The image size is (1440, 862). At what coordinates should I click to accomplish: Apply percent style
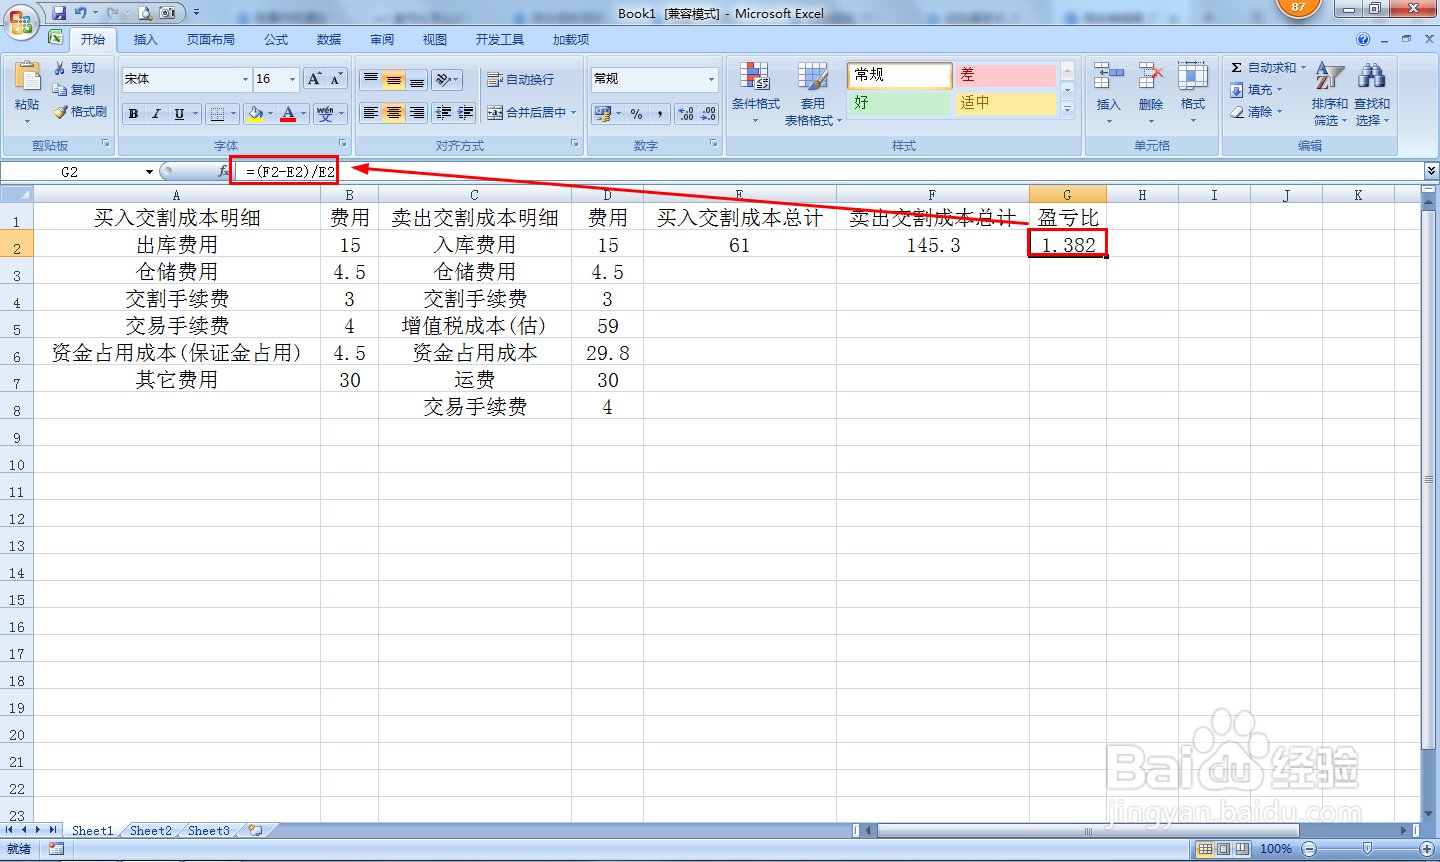[637, 114]
